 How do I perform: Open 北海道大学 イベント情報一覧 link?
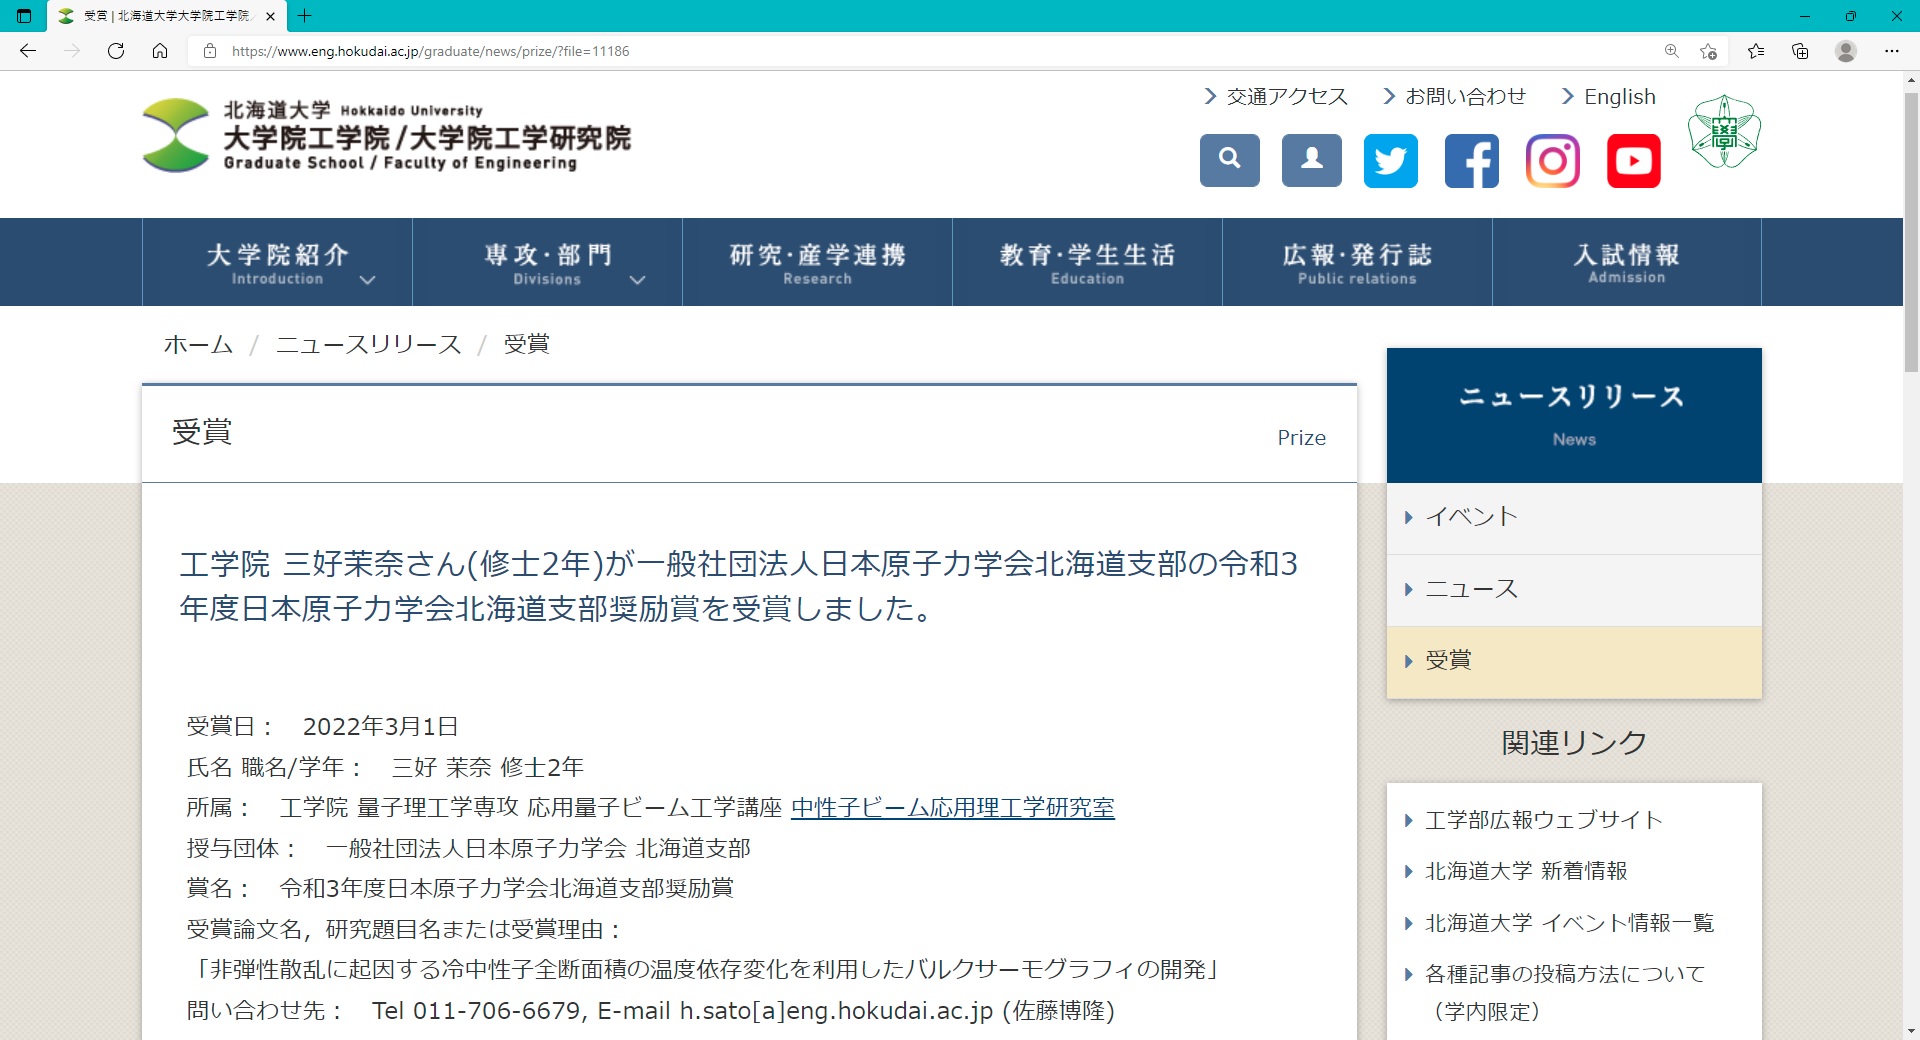pos(1569,923)
